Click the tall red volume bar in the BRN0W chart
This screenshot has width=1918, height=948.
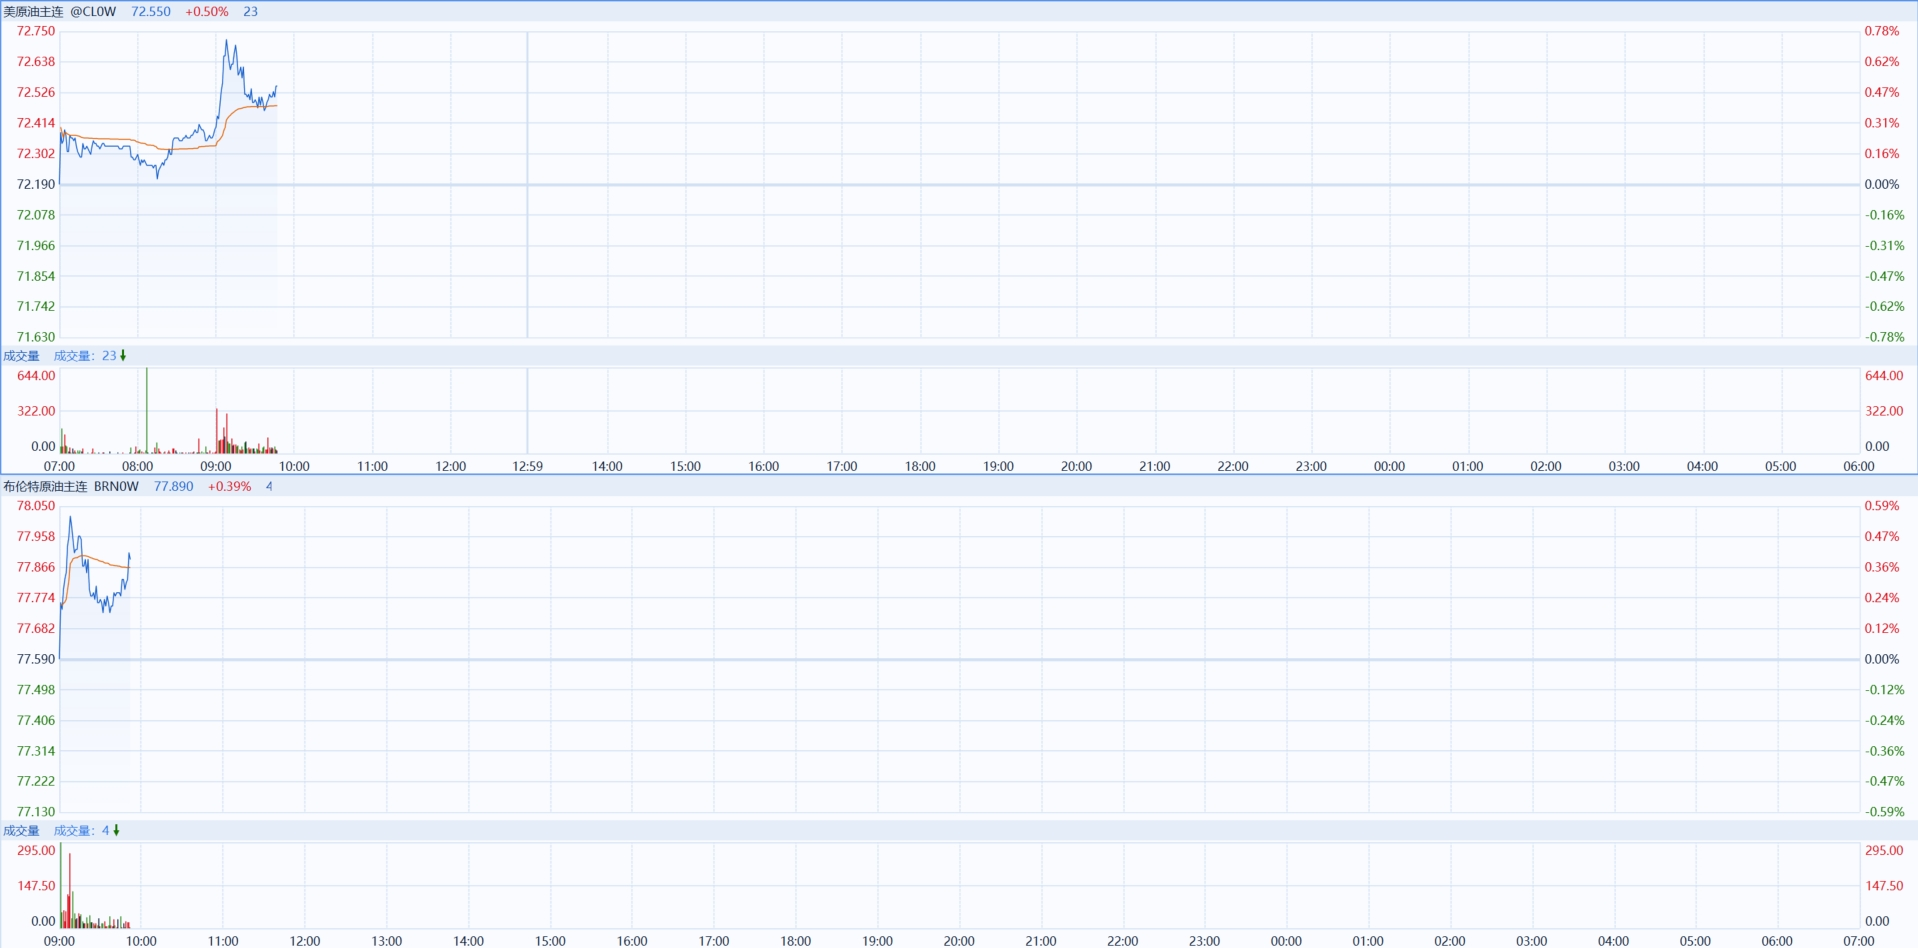[69, 890]
